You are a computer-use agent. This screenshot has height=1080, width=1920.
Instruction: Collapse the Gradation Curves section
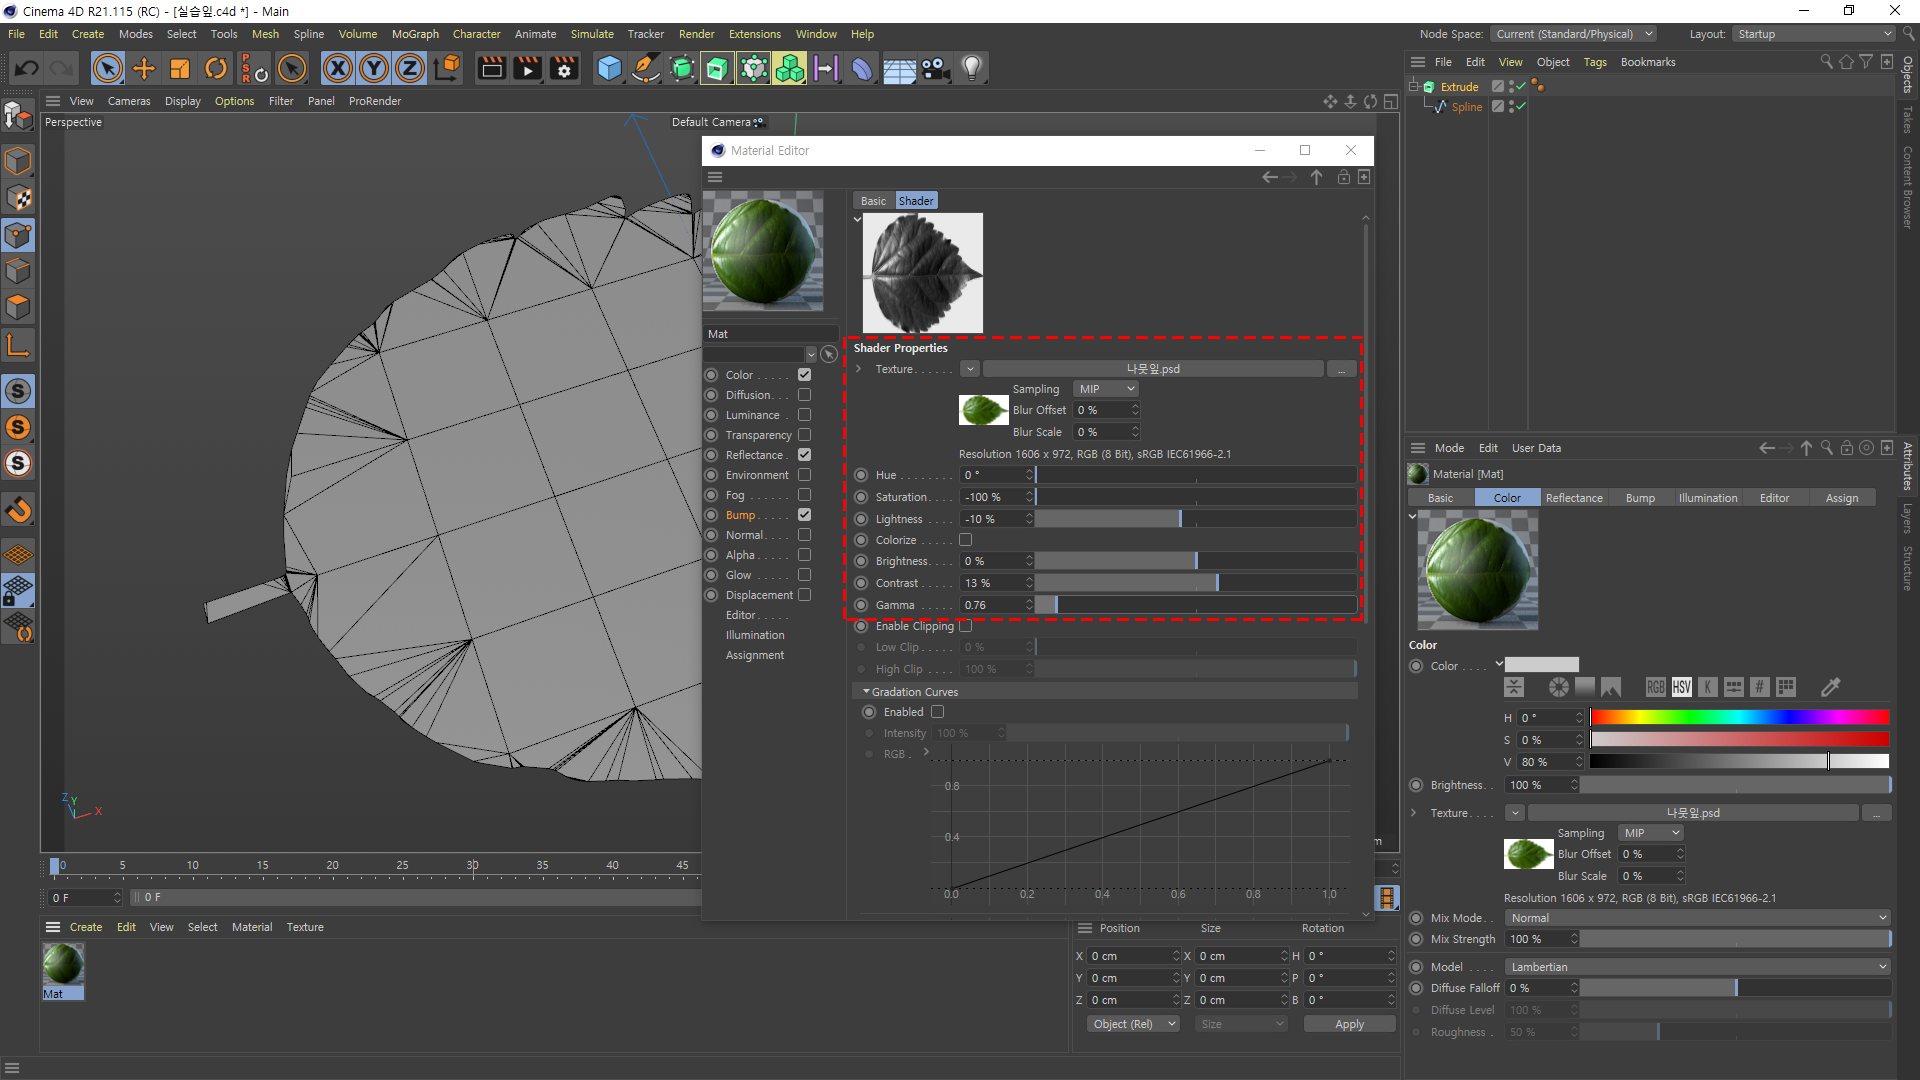[x=866, y=692]
